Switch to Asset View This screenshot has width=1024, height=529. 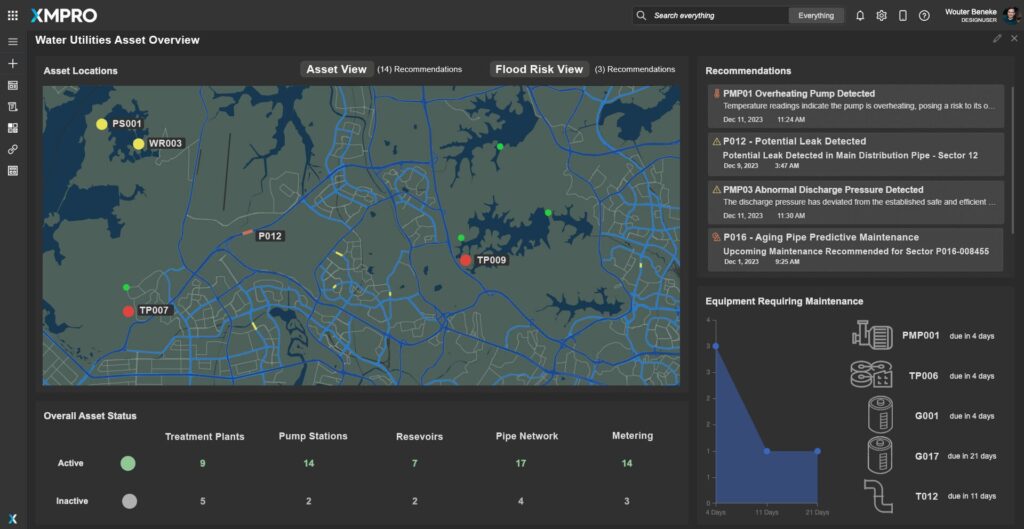point(336,69)
